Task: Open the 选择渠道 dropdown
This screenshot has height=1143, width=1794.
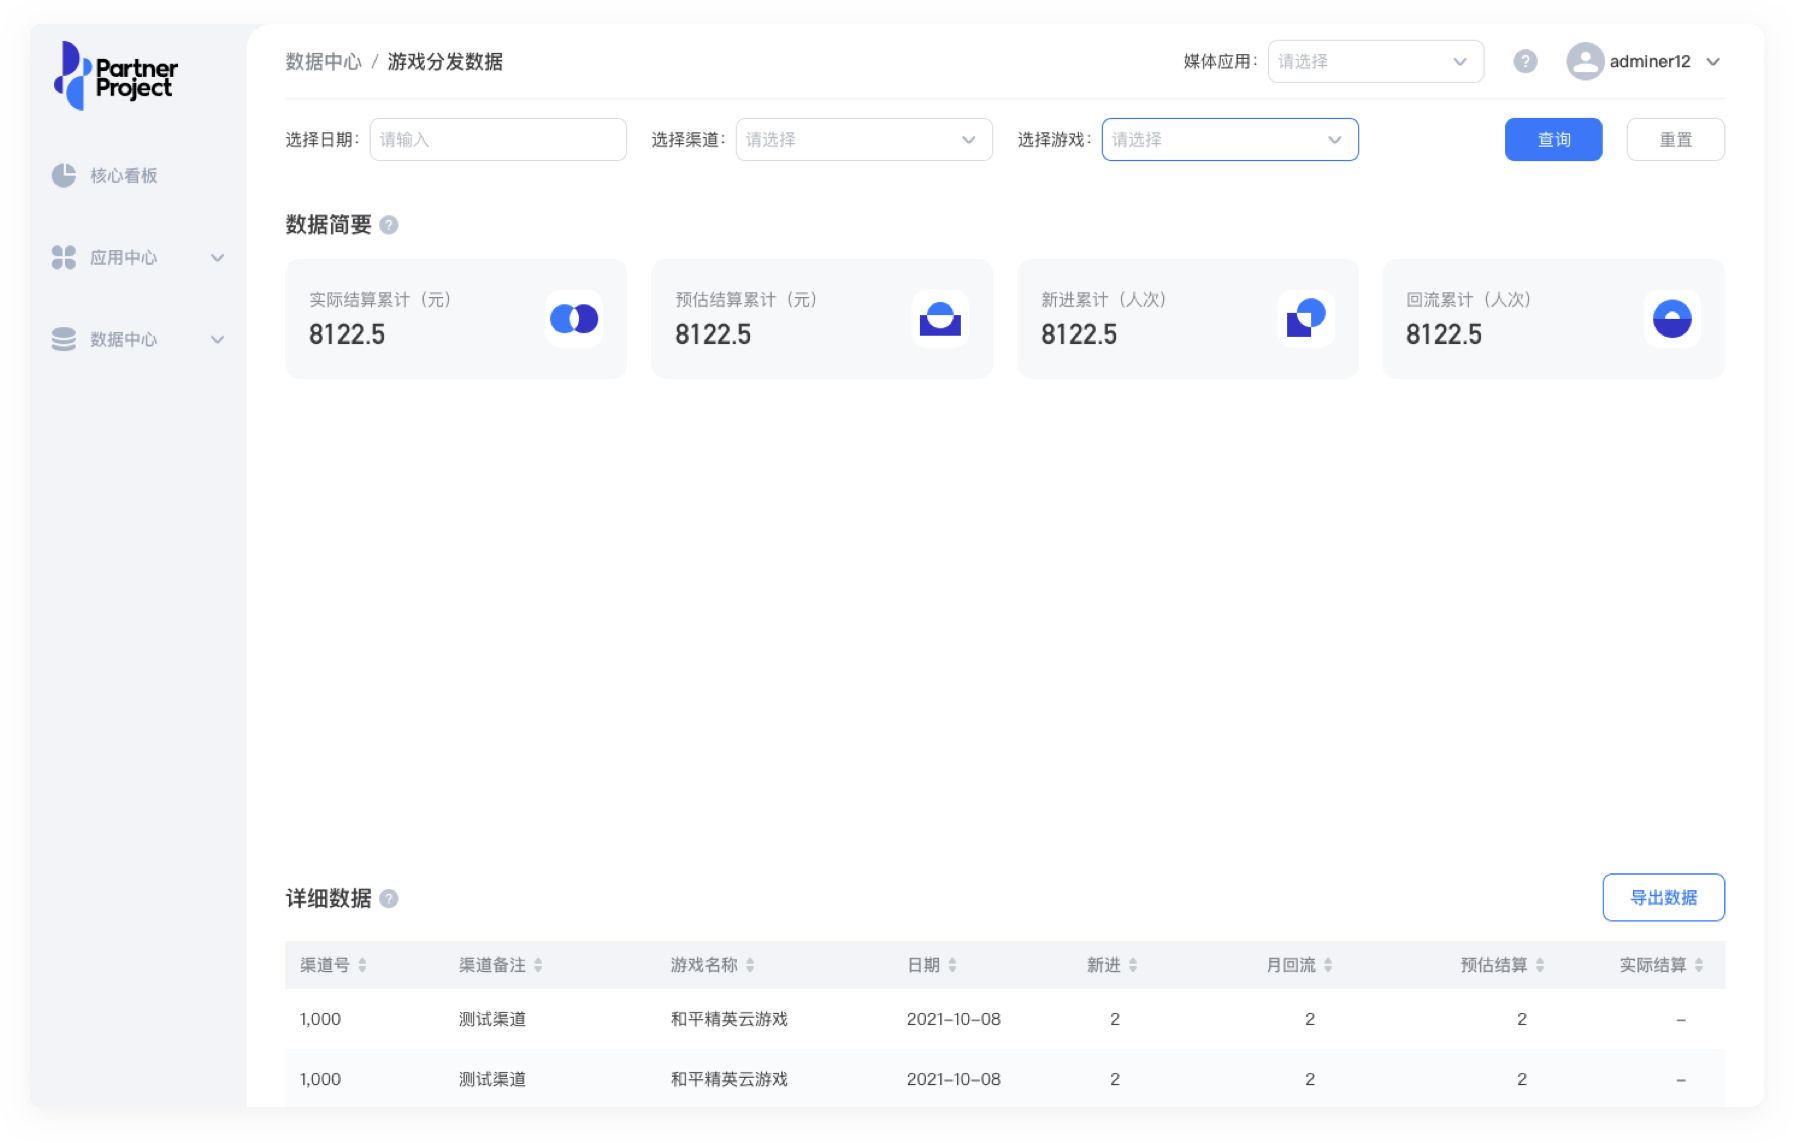Action: [864, 140]
